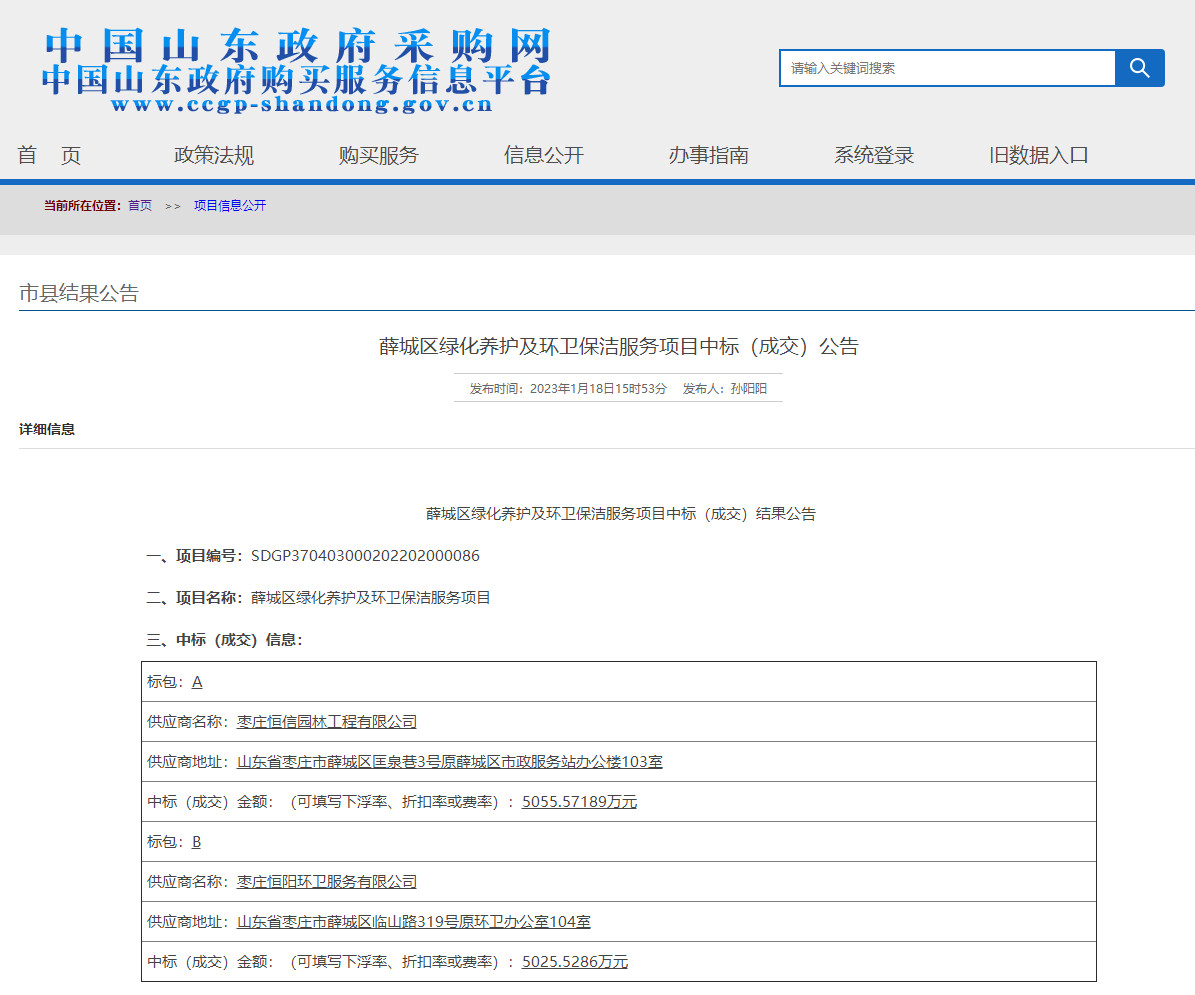
Task: Click the 中国山东政府采购网 site logo
Action: 297,46
